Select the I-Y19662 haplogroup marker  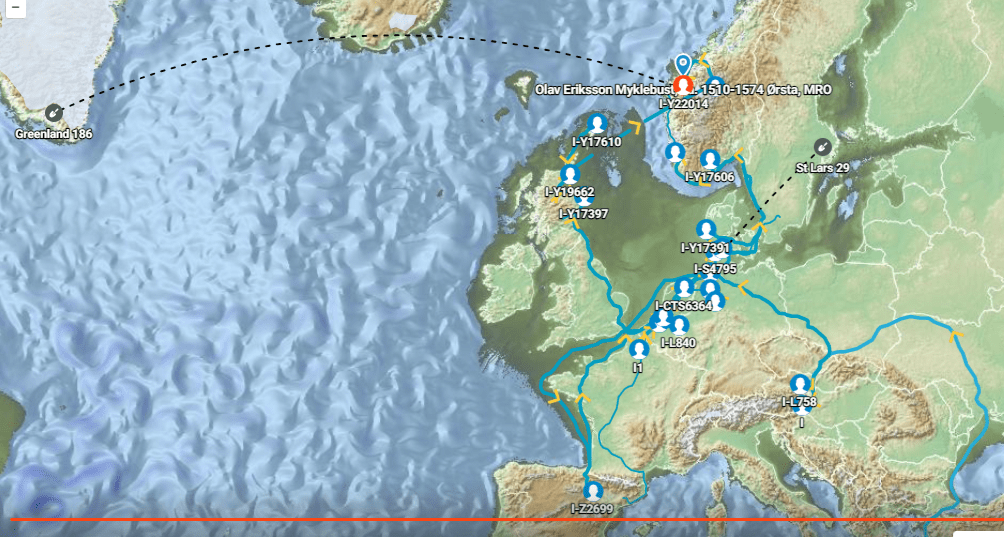(570, 174)
